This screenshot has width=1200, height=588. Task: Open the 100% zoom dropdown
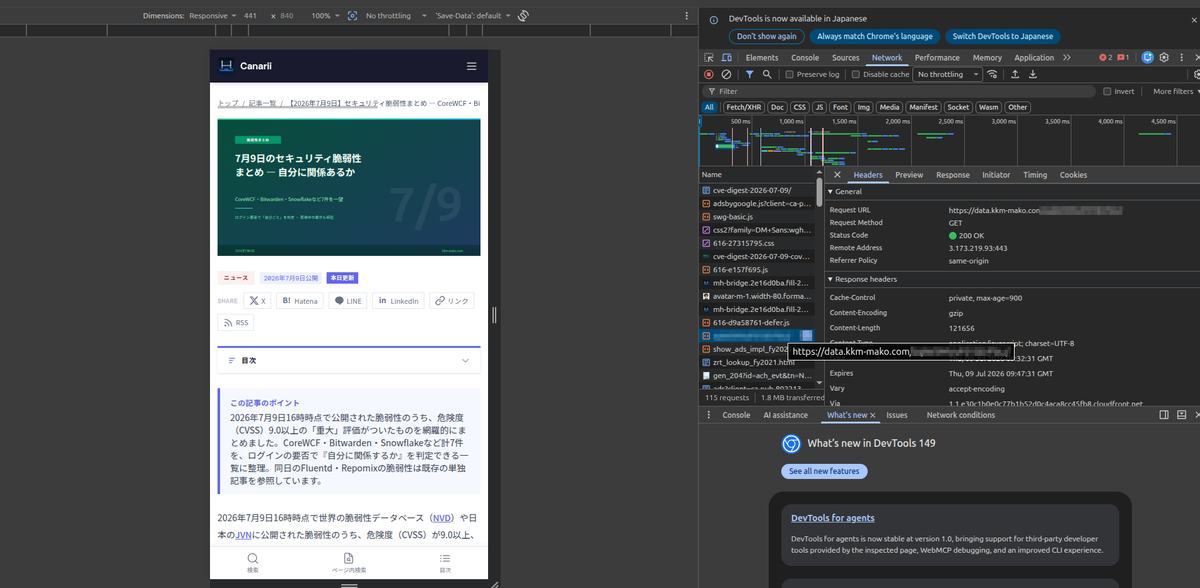(x=324, y=16)
